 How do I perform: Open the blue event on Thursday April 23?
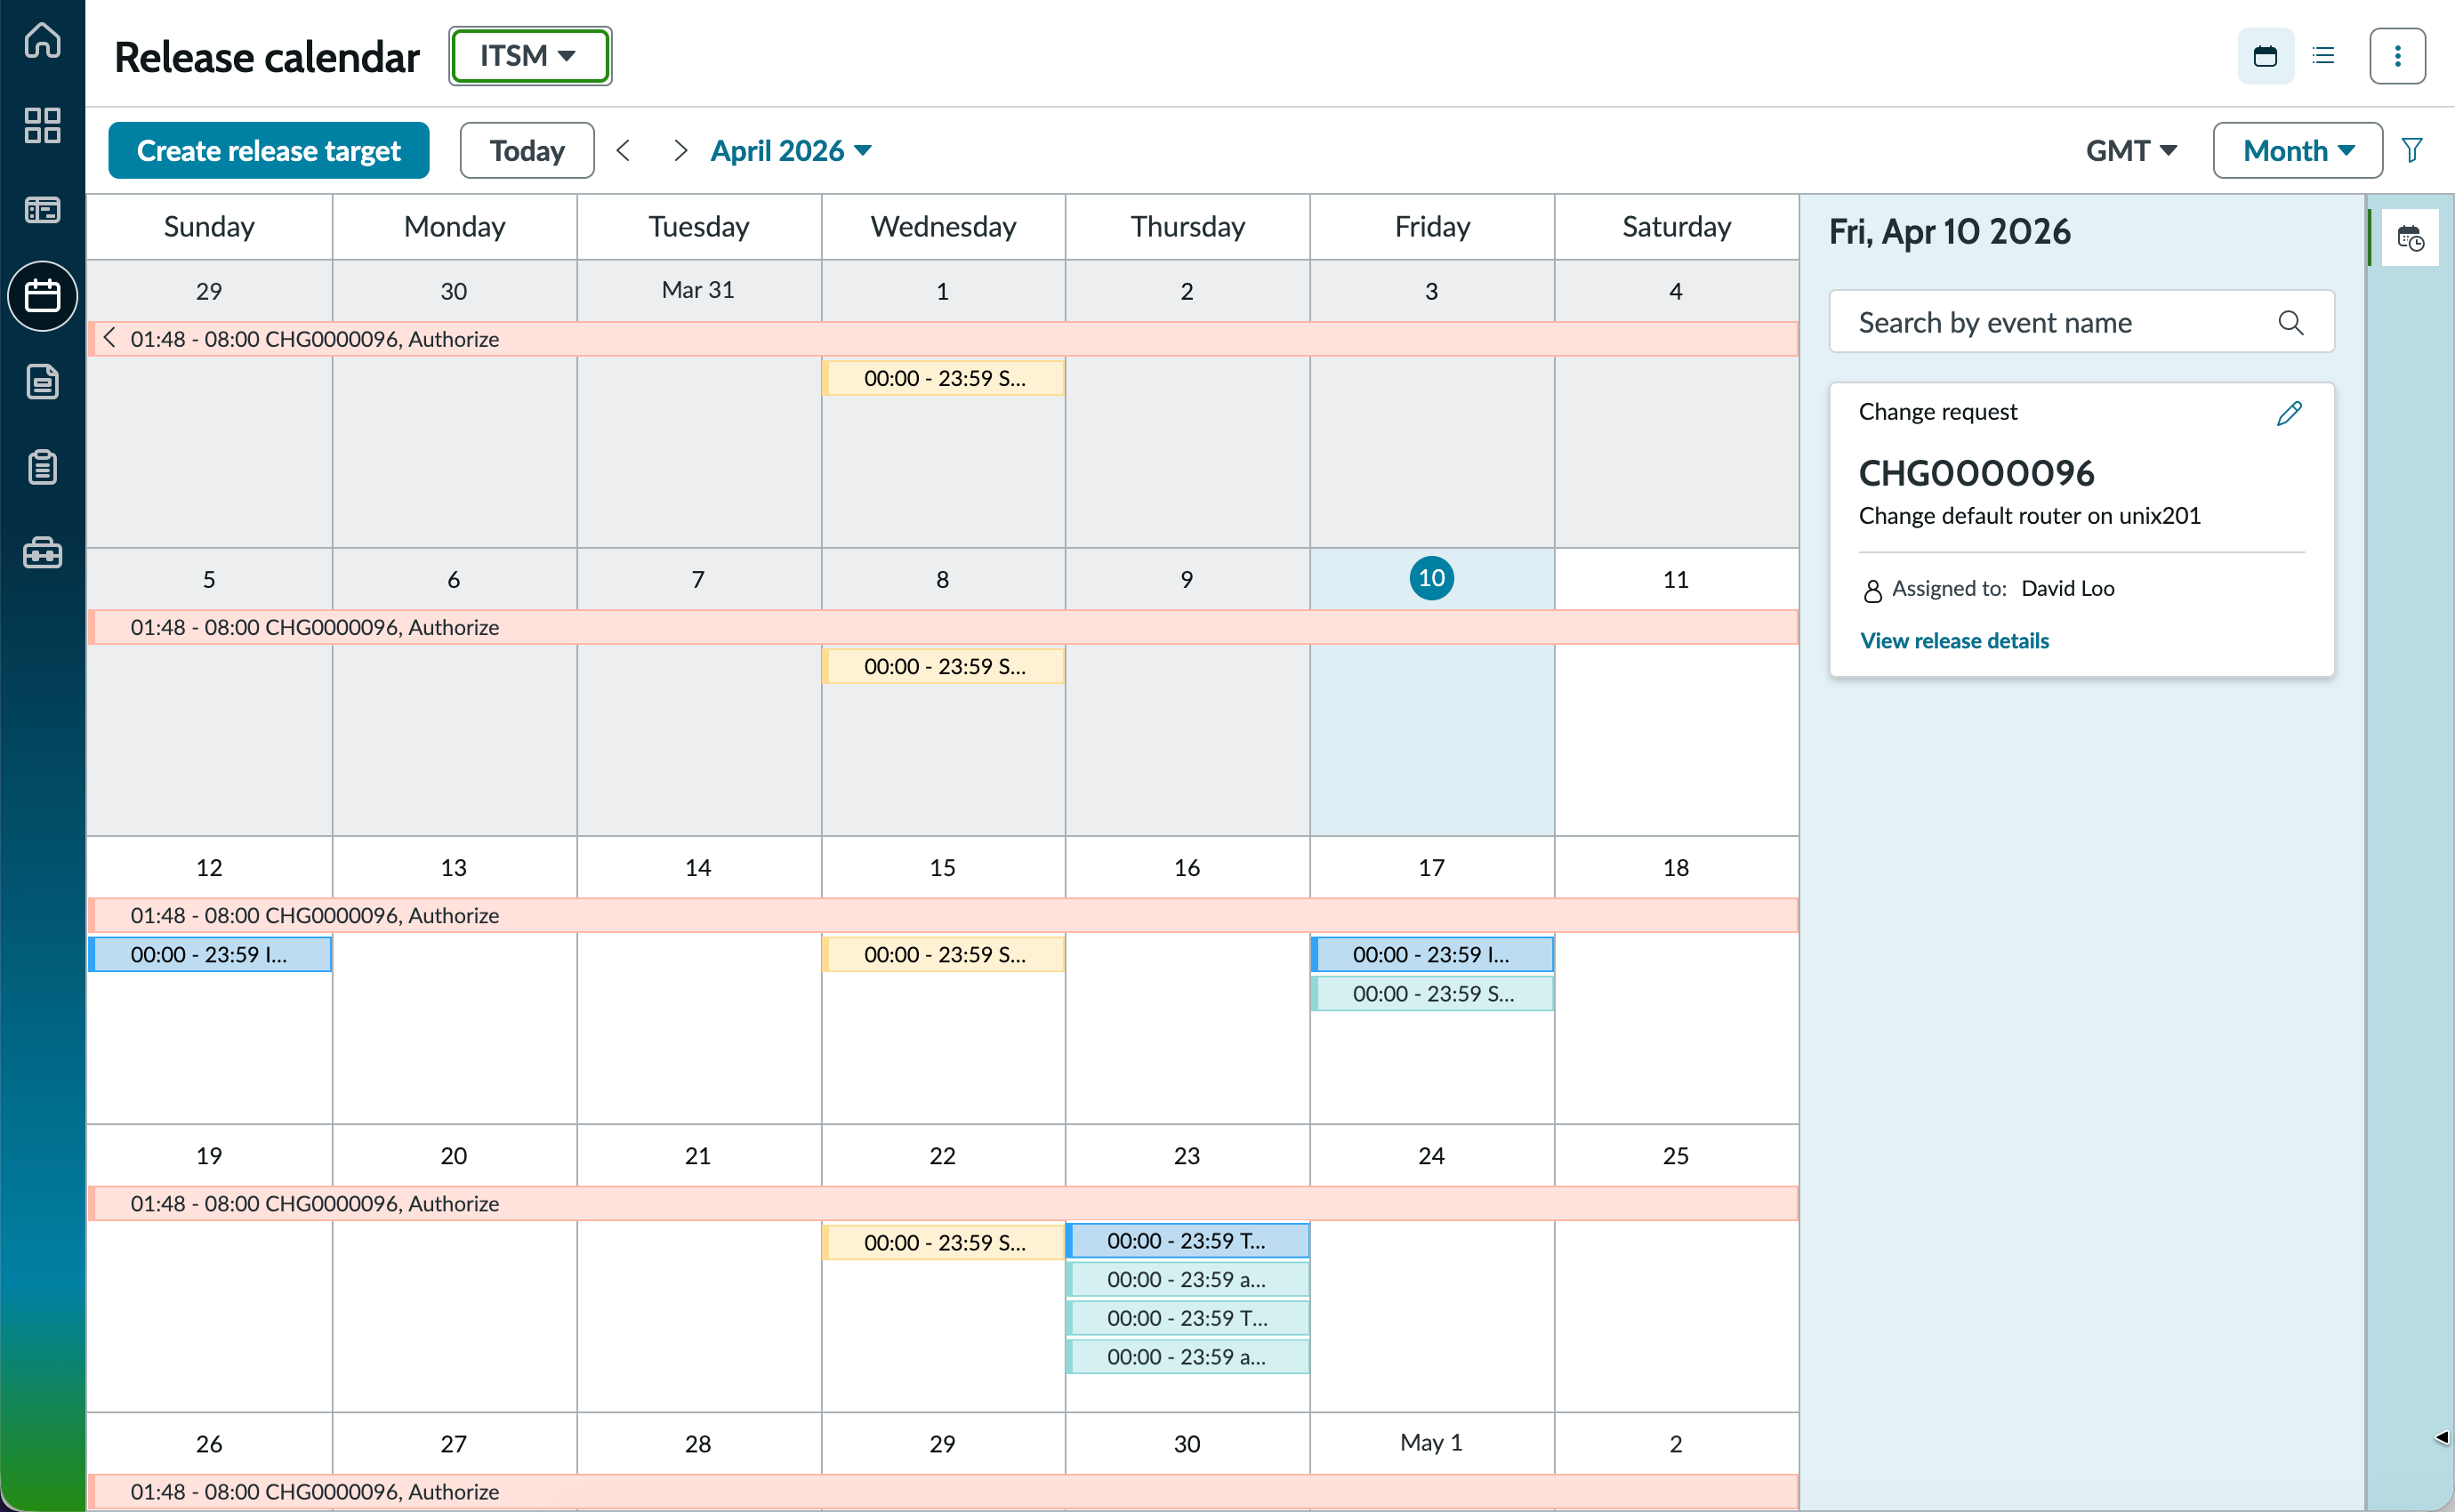1188,1240
